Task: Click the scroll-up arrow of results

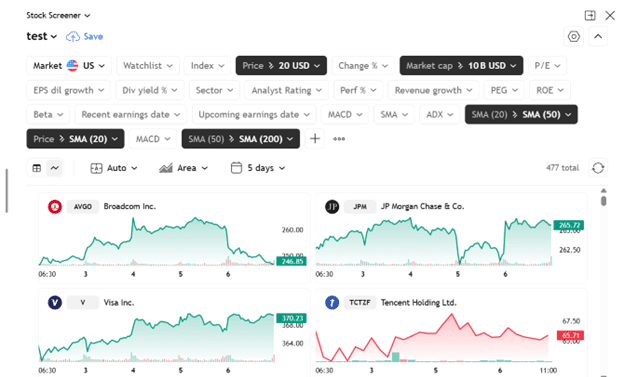Action: tap(604, 191)
